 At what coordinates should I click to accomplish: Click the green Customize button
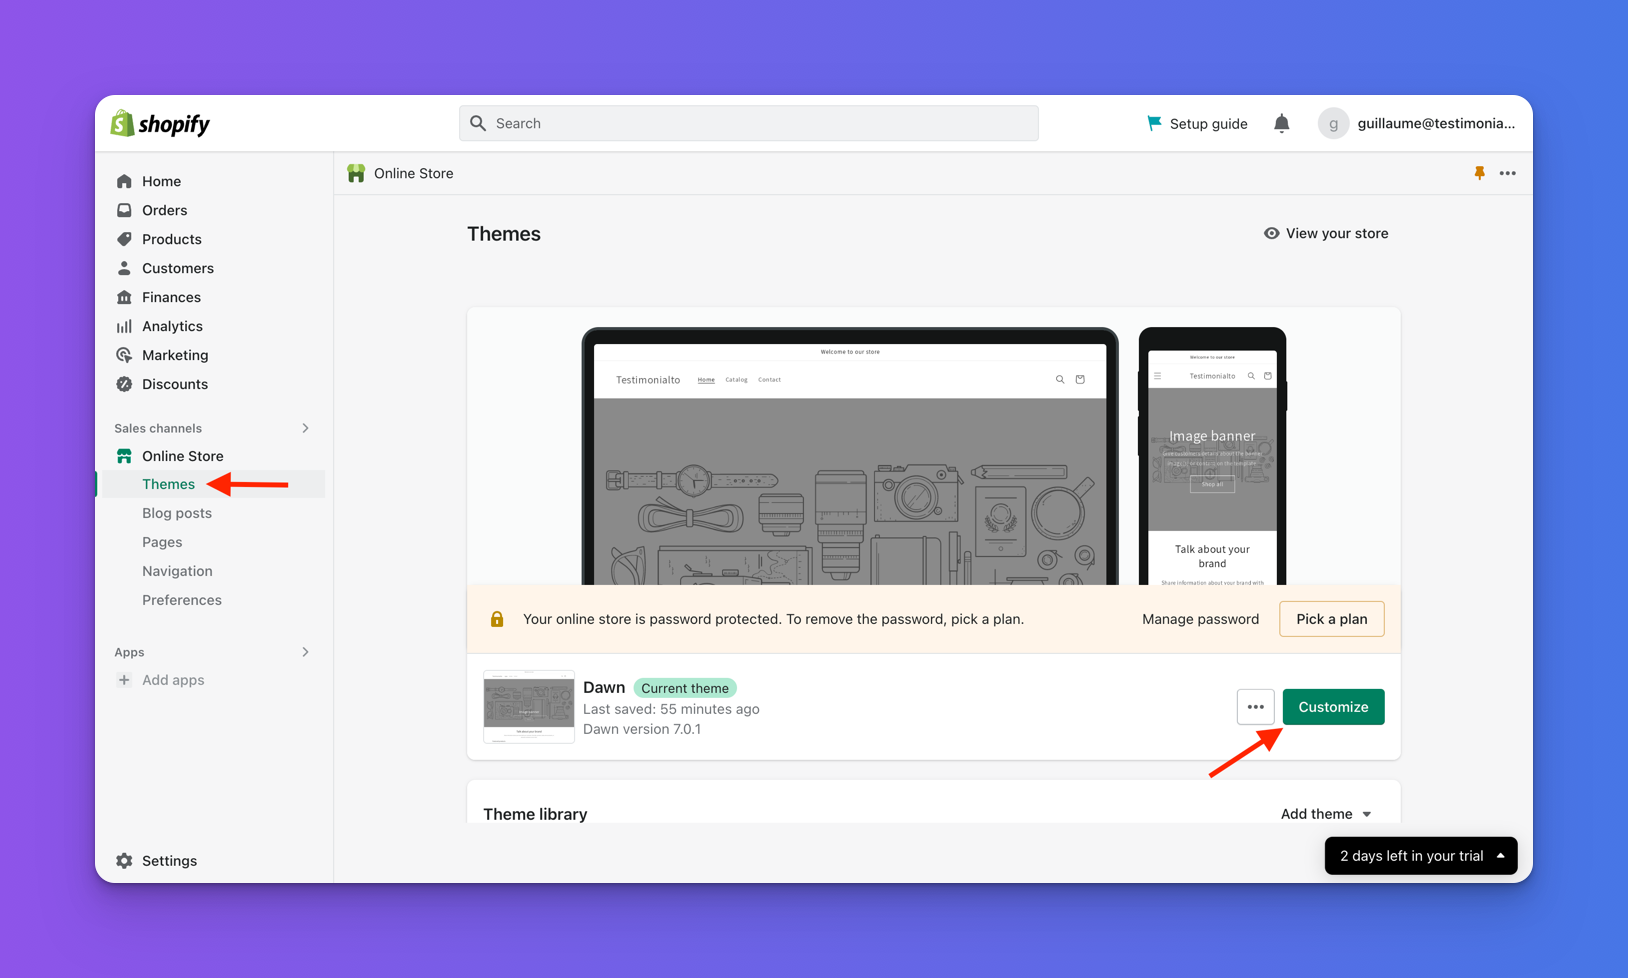point(1333,707)
